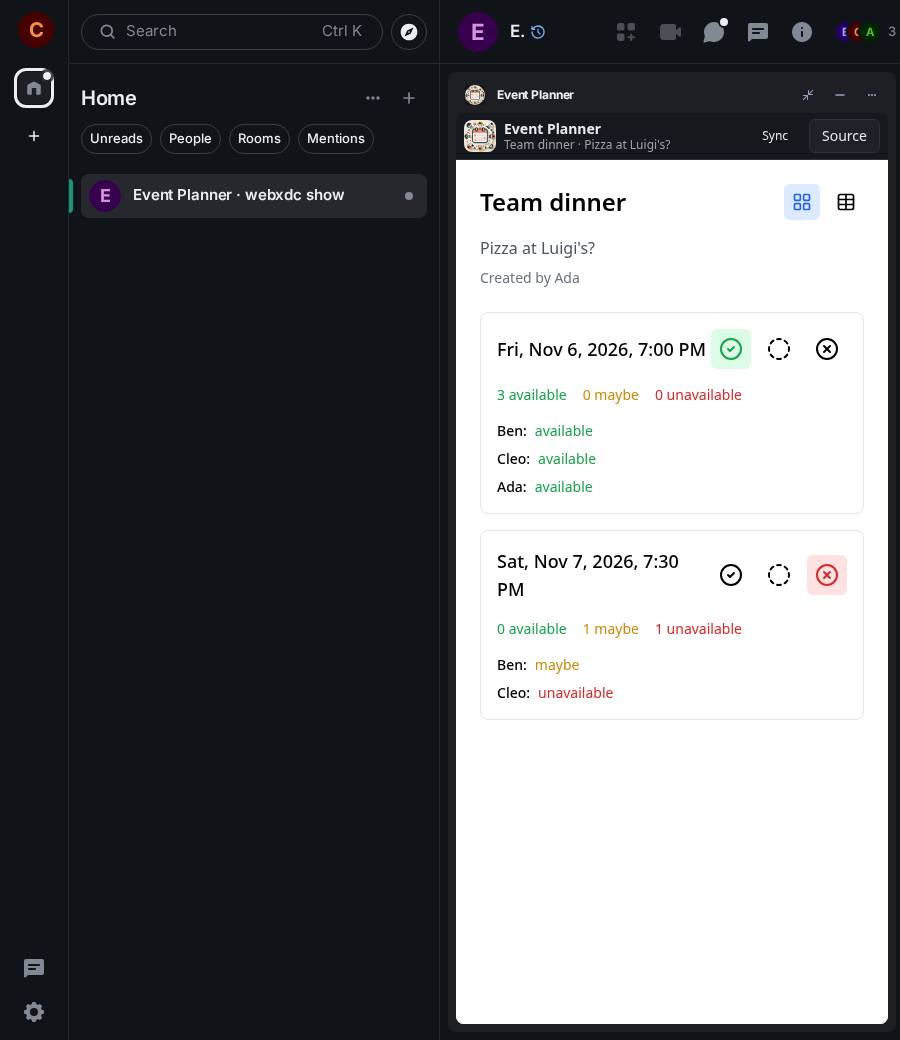Viewport: 900px width, 1040px height.
Task: Minimize the Event Planner widget
Action: [x=840, y=95]
